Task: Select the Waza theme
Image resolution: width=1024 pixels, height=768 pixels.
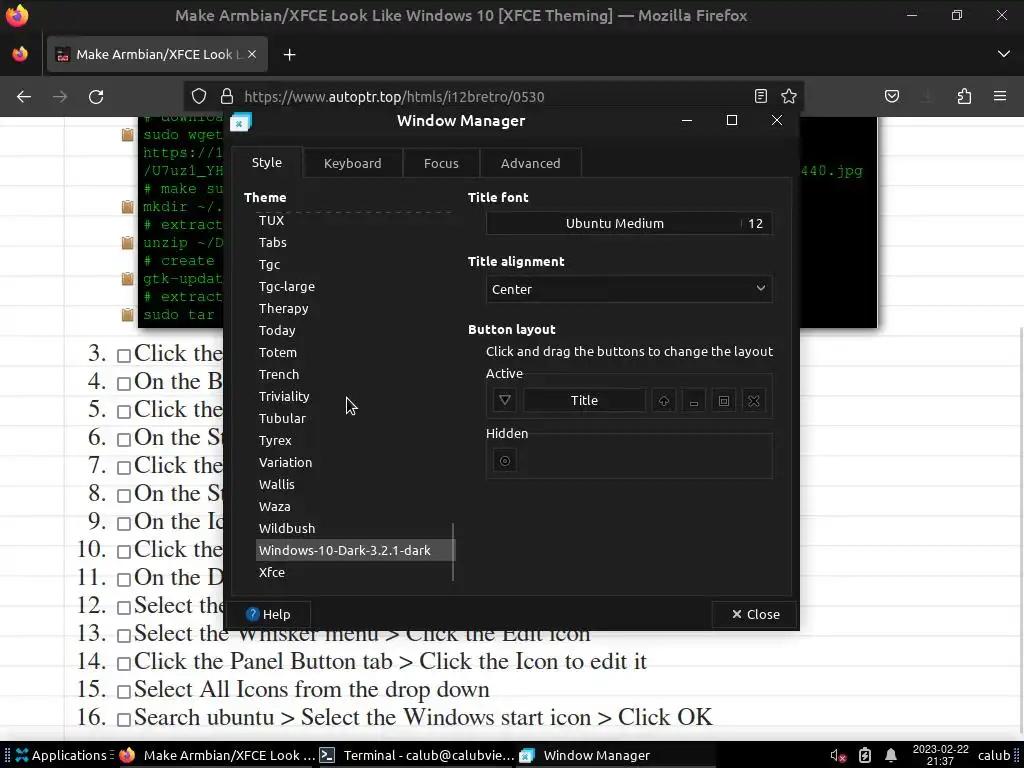Action: coord(355,506)
